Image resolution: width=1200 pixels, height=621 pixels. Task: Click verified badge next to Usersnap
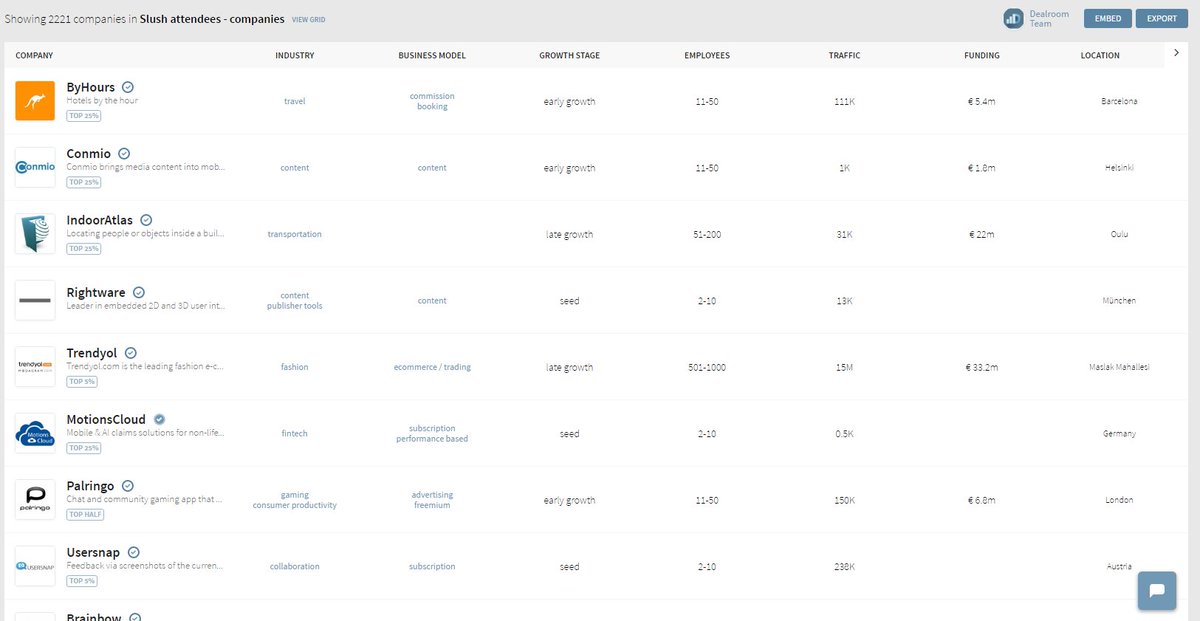point(134,552)
